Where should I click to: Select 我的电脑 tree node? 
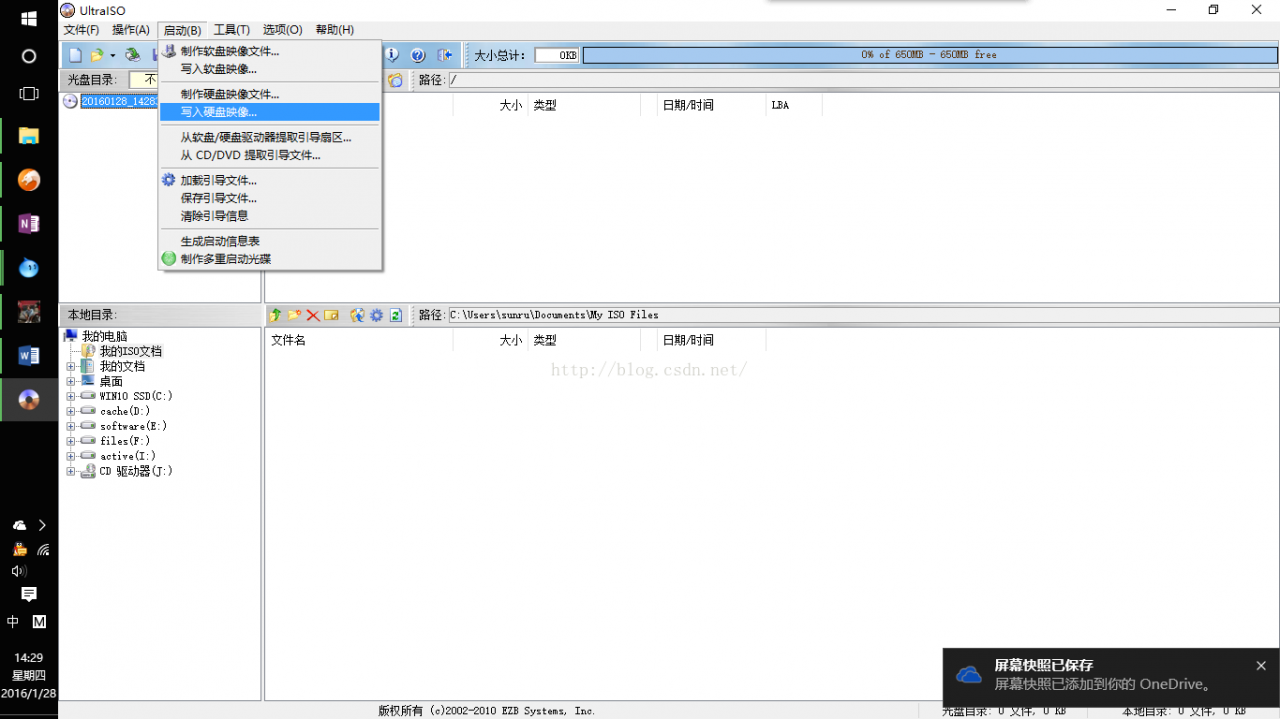pos(104,336)
